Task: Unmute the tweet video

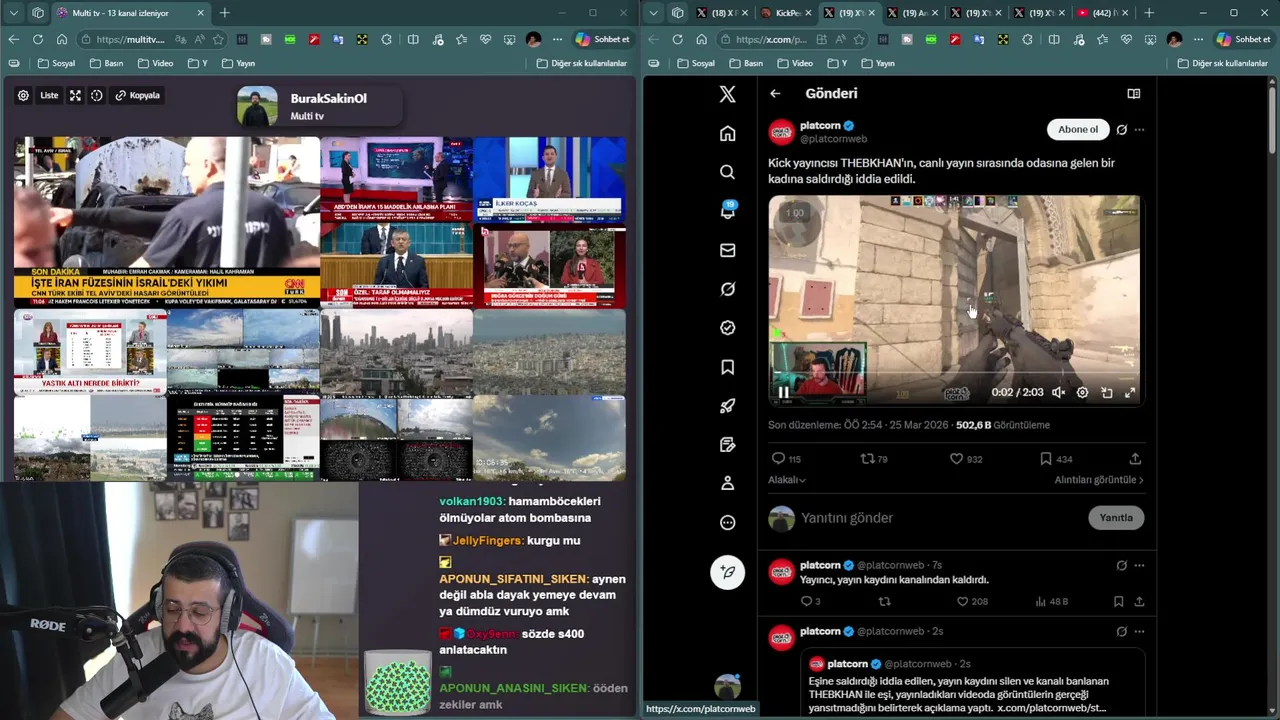Action: coord(1058,393)
